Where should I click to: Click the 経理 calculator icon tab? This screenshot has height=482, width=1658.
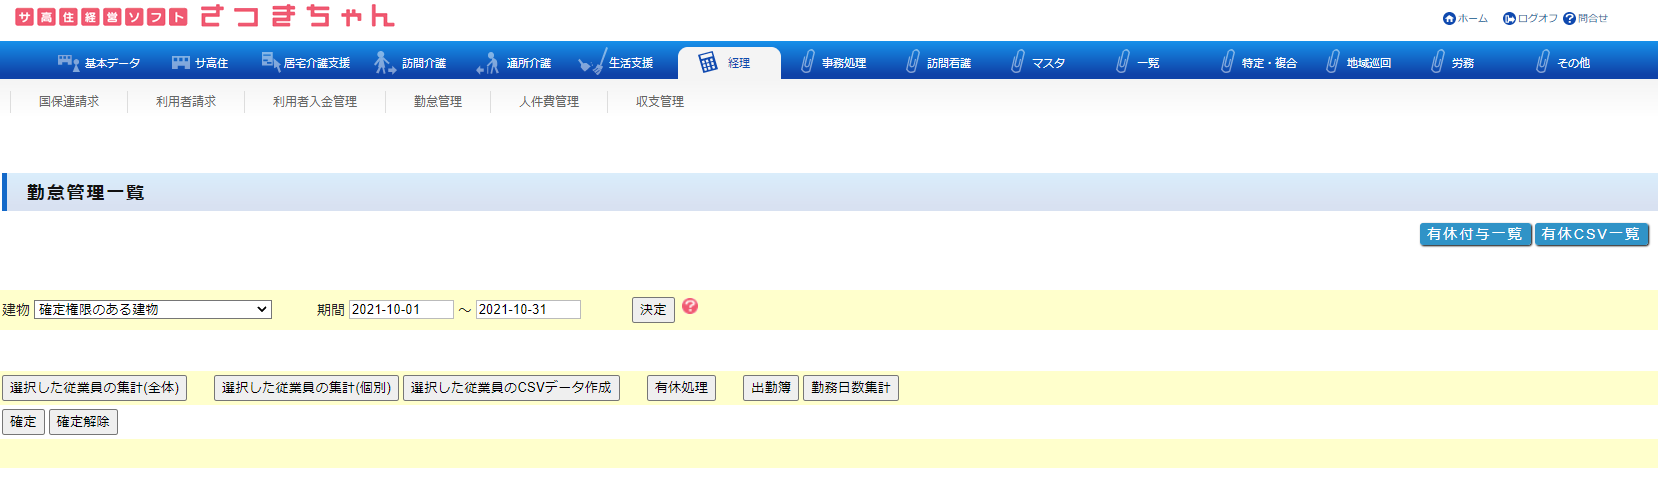click(708, 63)
